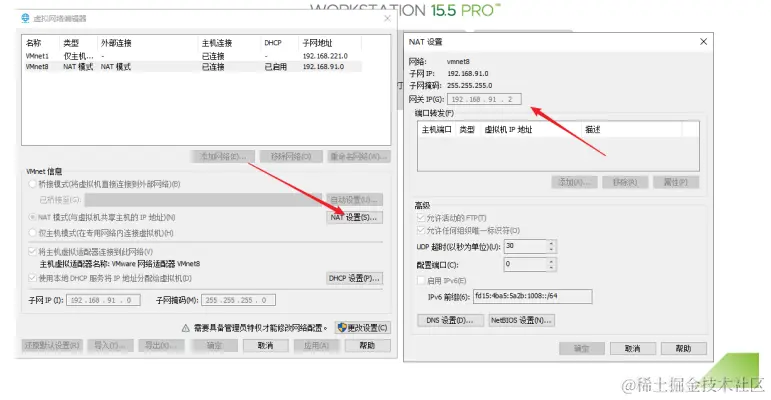
Task: Click 还原默认设置(R) button
Action: coord(52,345)
